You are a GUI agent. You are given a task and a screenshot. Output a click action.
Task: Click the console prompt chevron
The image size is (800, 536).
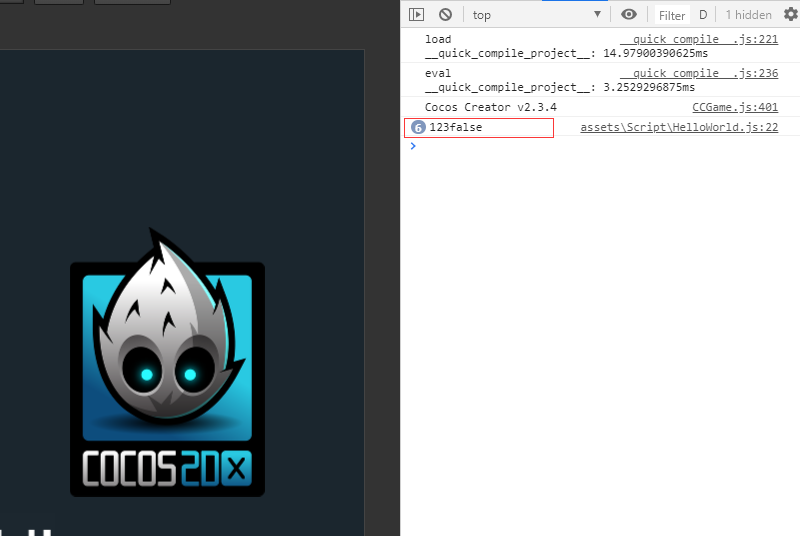(x=413, y=146)
